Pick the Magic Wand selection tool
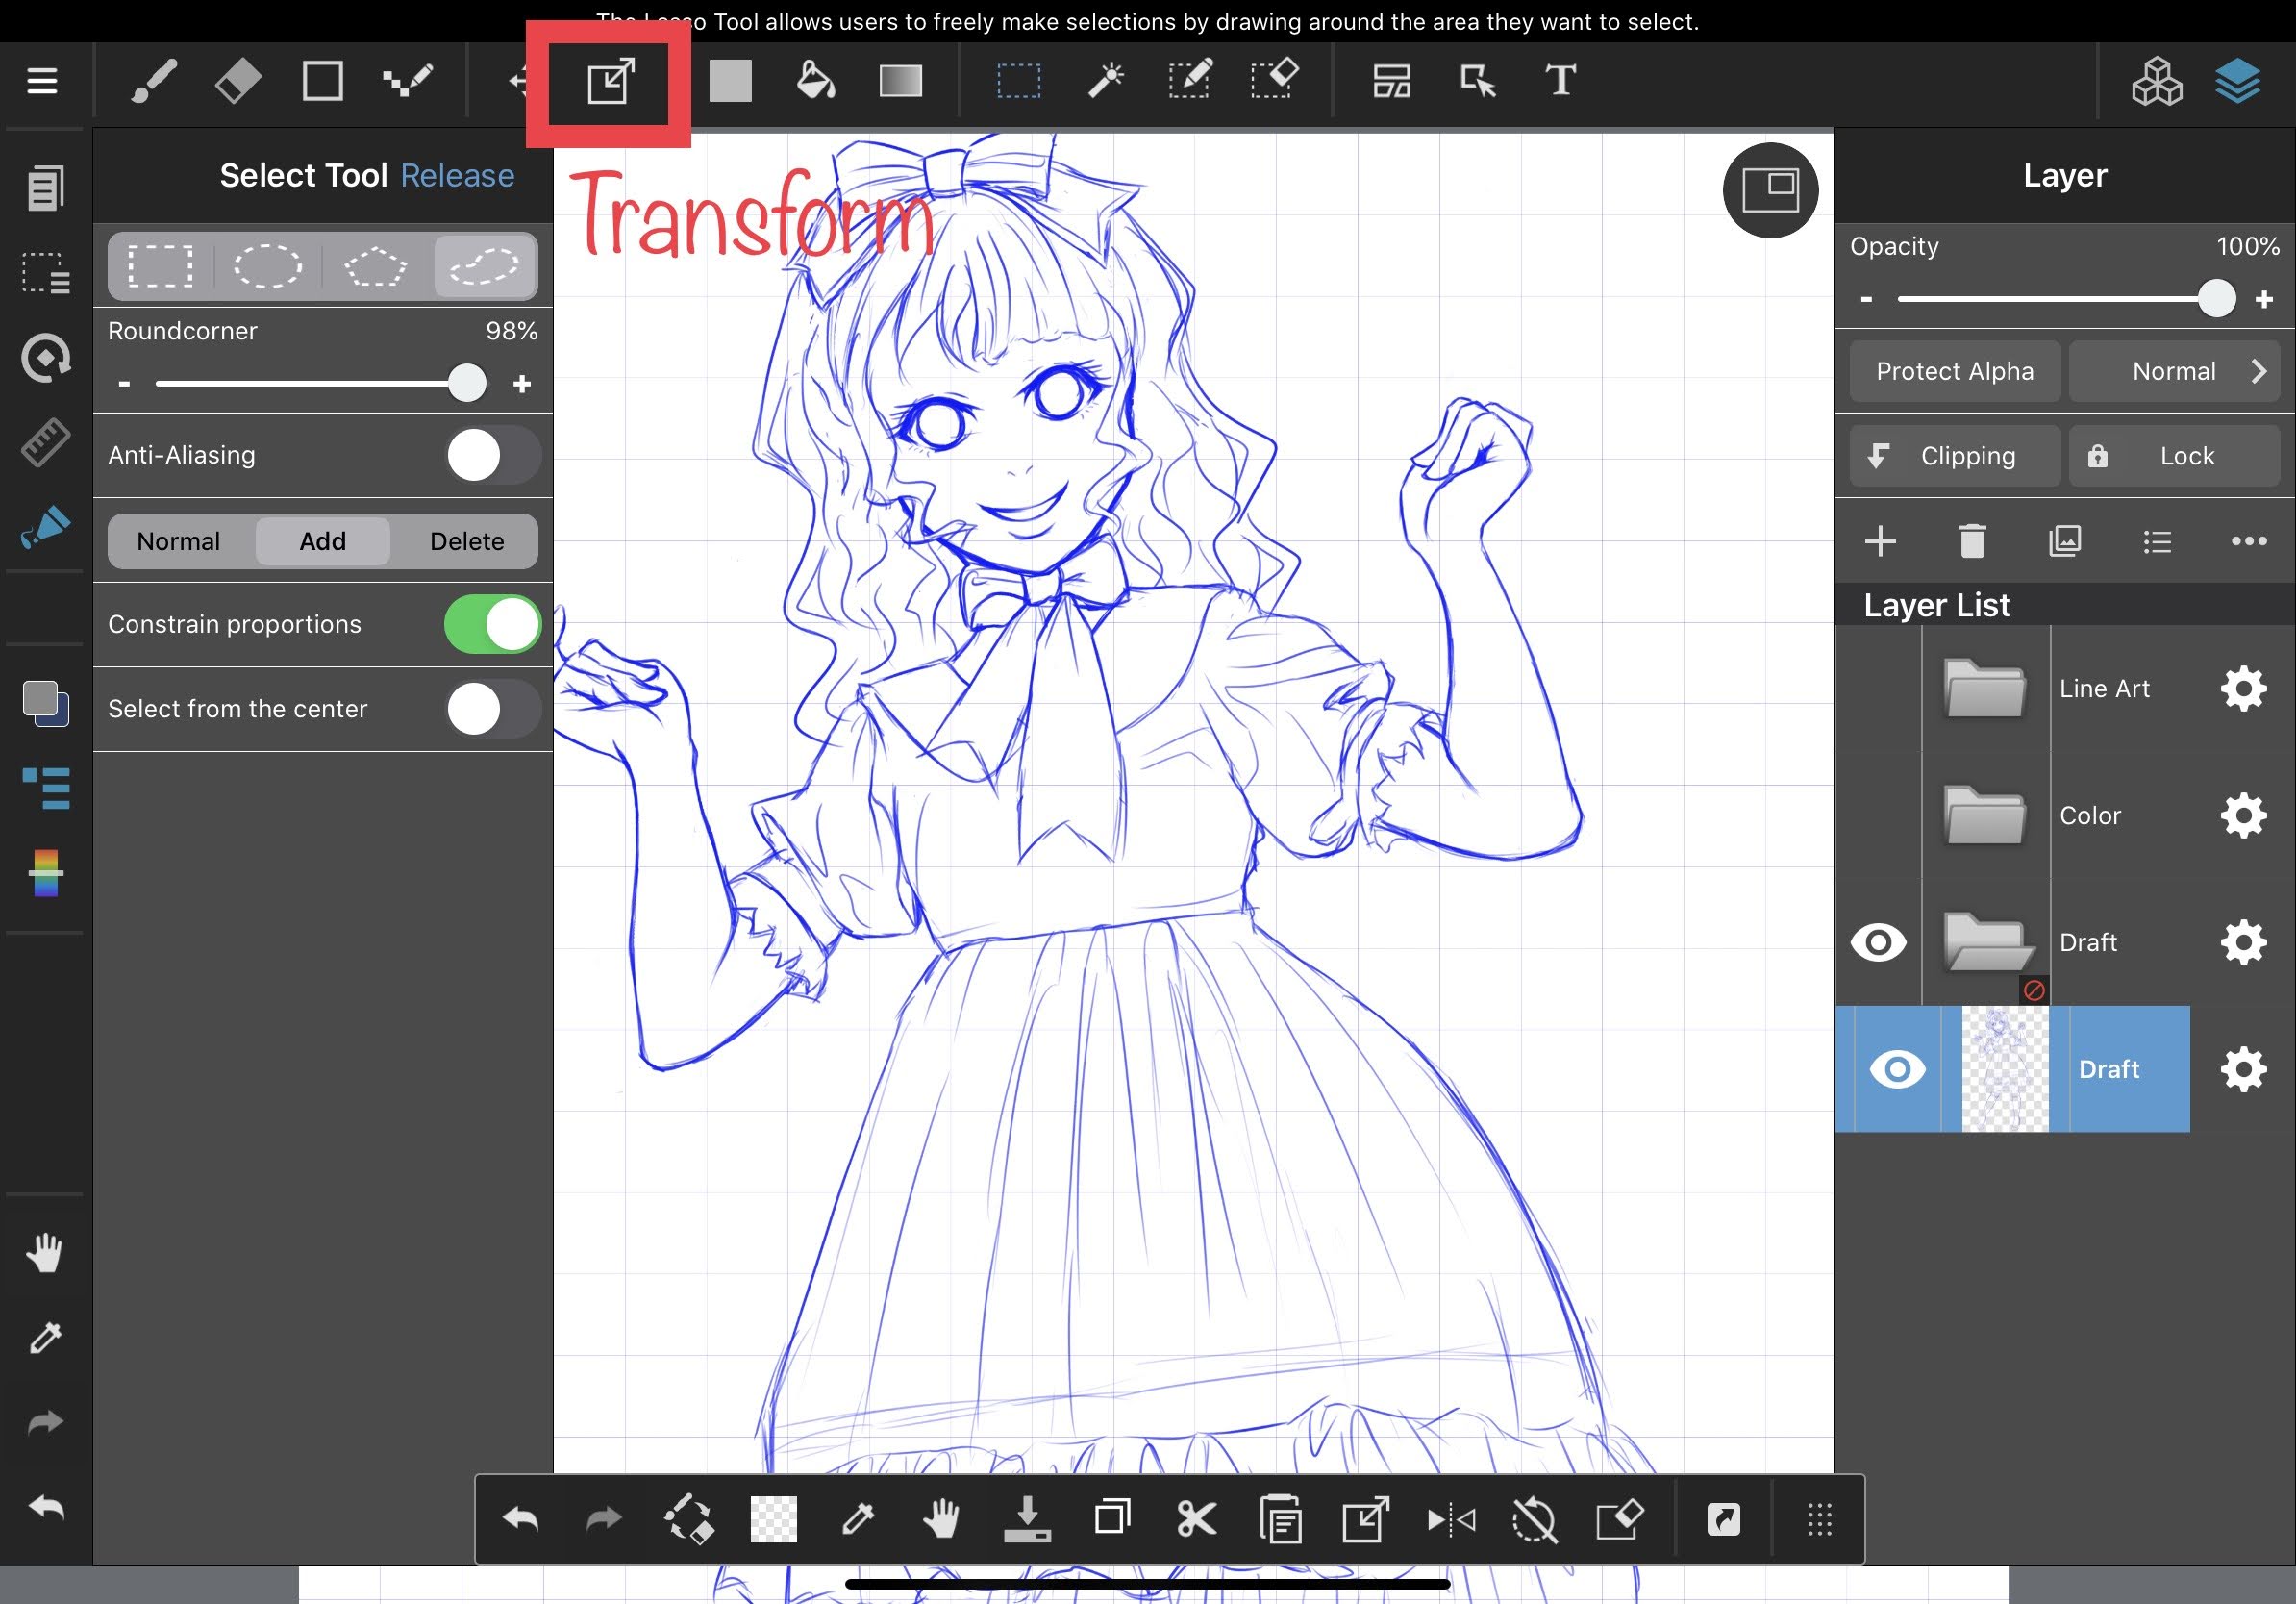The image size is (2296, 1604). pyautogui.click(x=1105, y=81)
